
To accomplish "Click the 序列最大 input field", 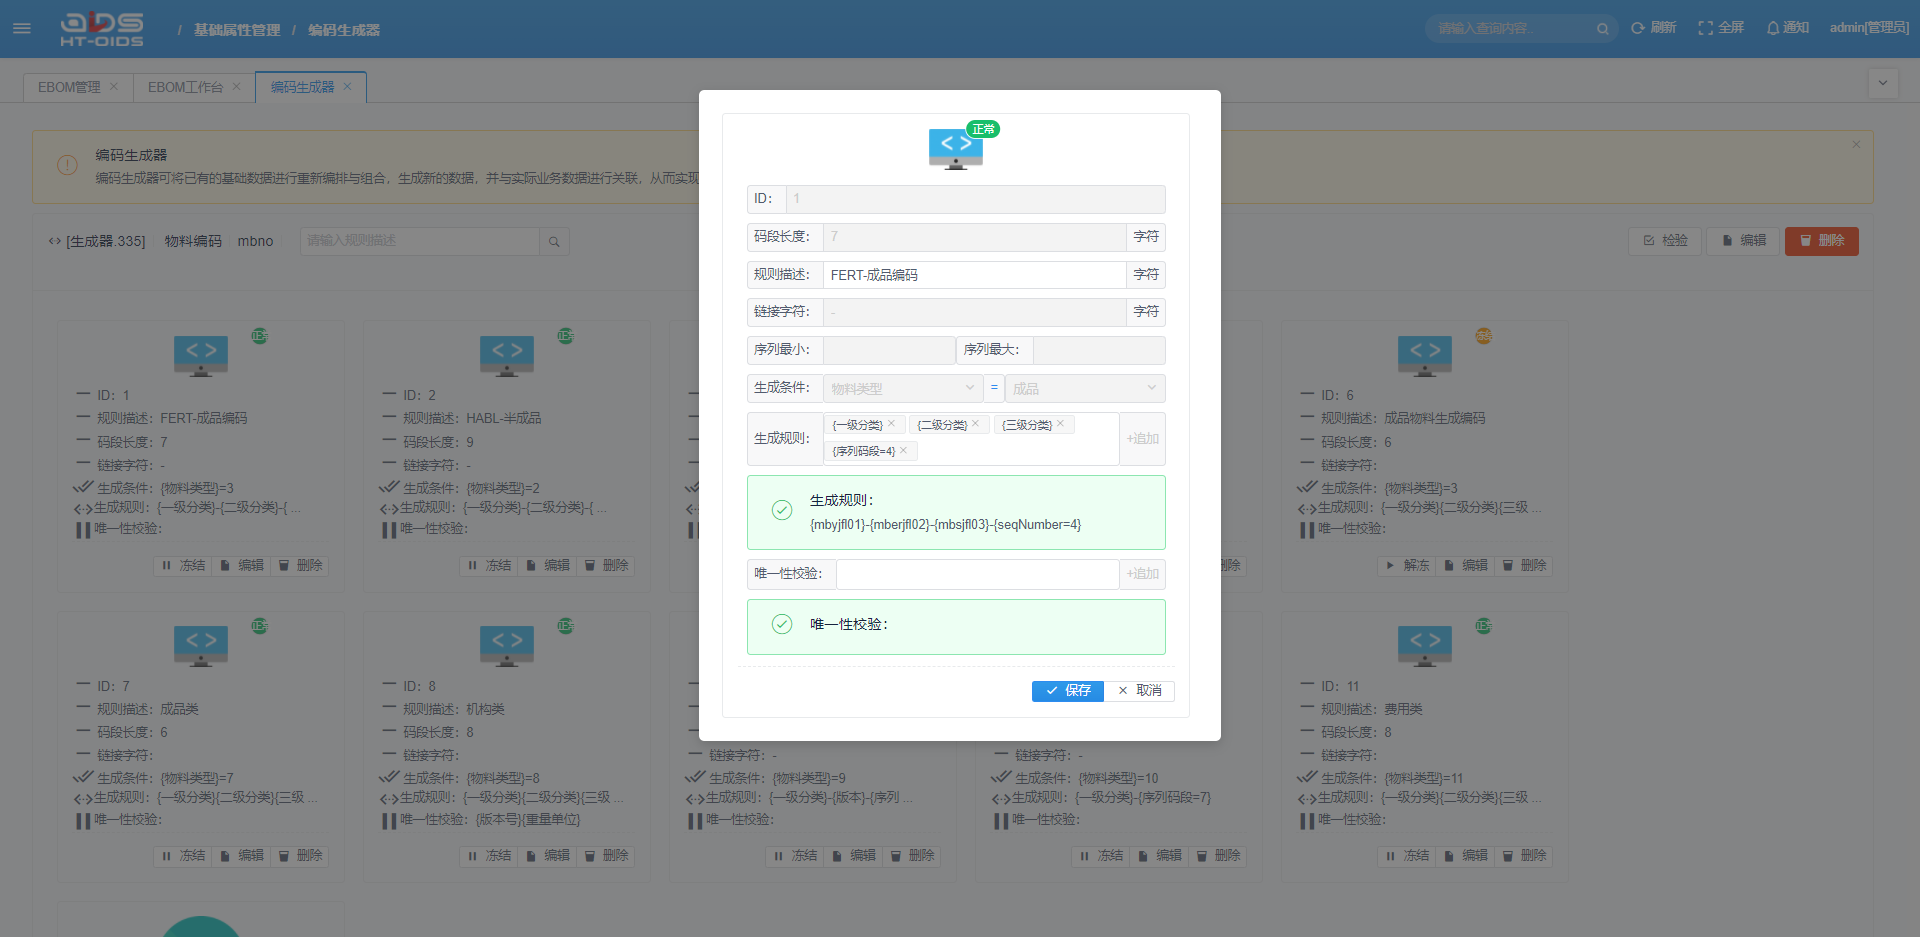I will pos(1099,350).
